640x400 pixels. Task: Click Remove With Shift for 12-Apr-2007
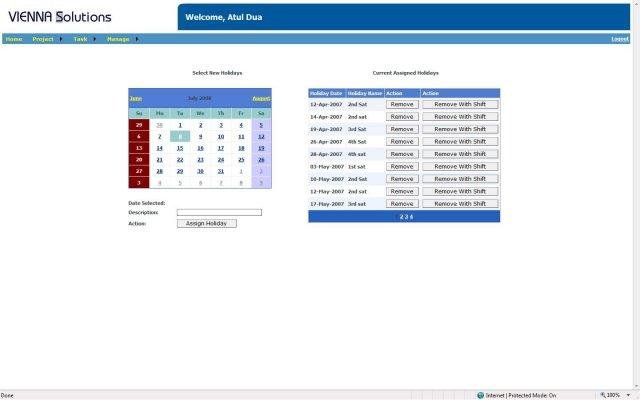[x=460, y=104]
